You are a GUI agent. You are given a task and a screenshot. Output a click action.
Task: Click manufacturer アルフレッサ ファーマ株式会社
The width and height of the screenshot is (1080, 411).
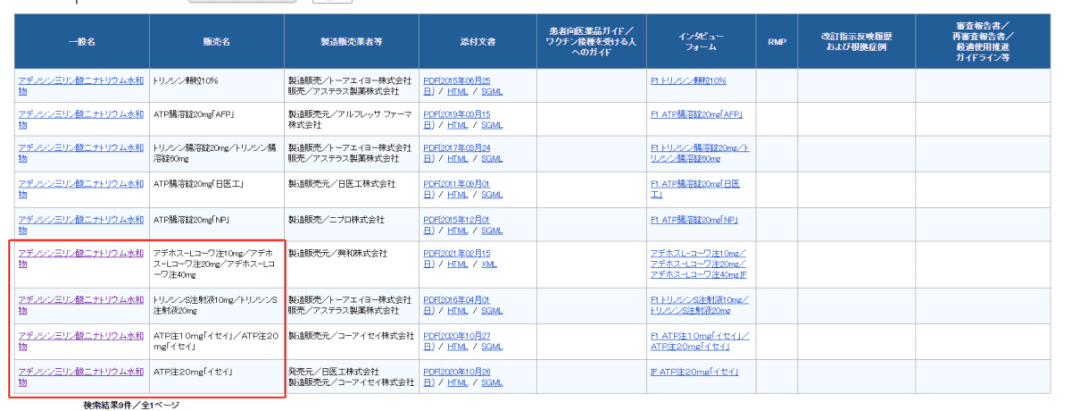point(351,120)
